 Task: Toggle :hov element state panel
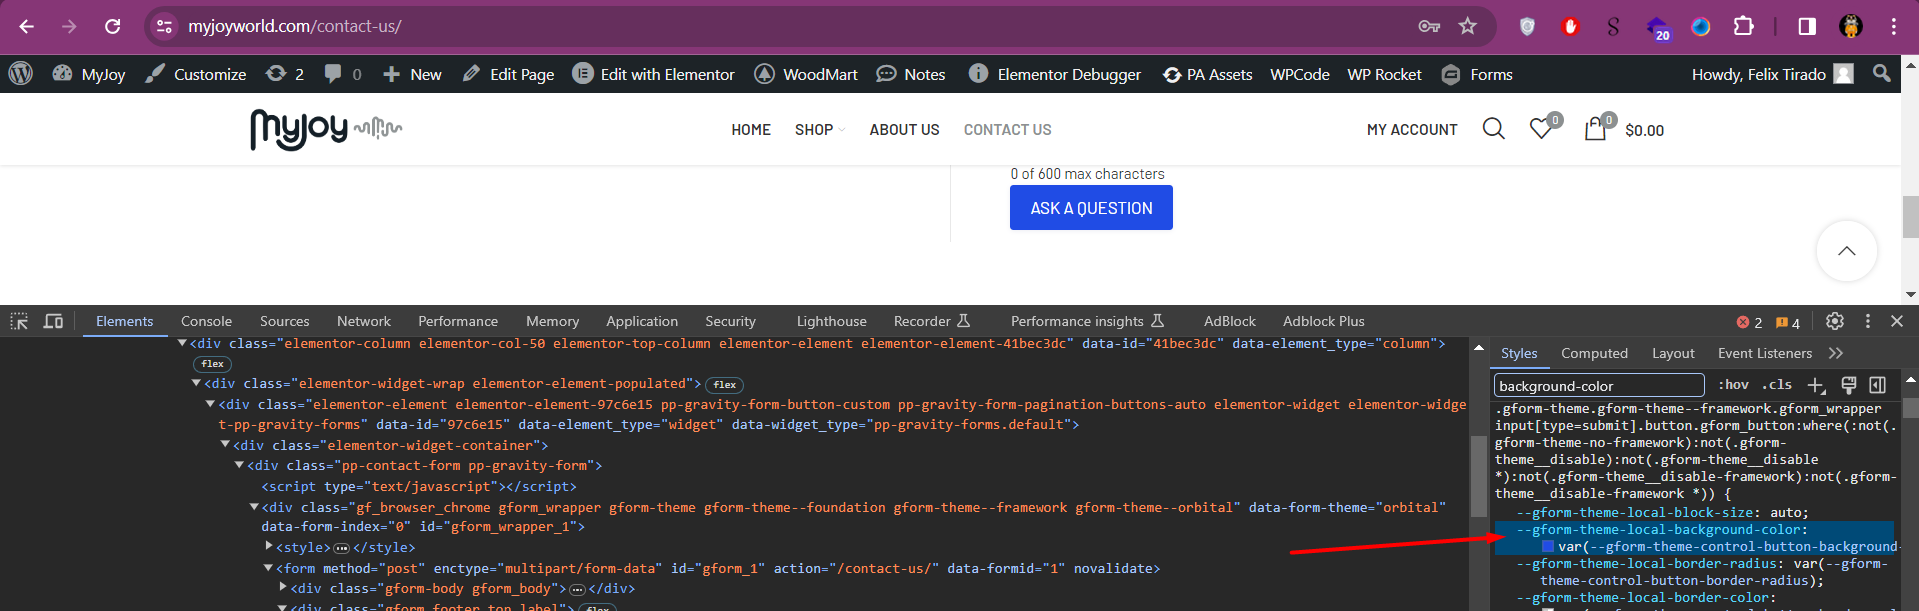coord(1733,385)
